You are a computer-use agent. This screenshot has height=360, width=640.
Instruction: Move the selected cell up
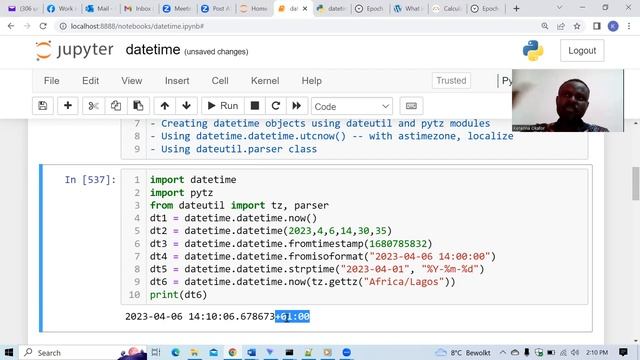pos(165,106)
